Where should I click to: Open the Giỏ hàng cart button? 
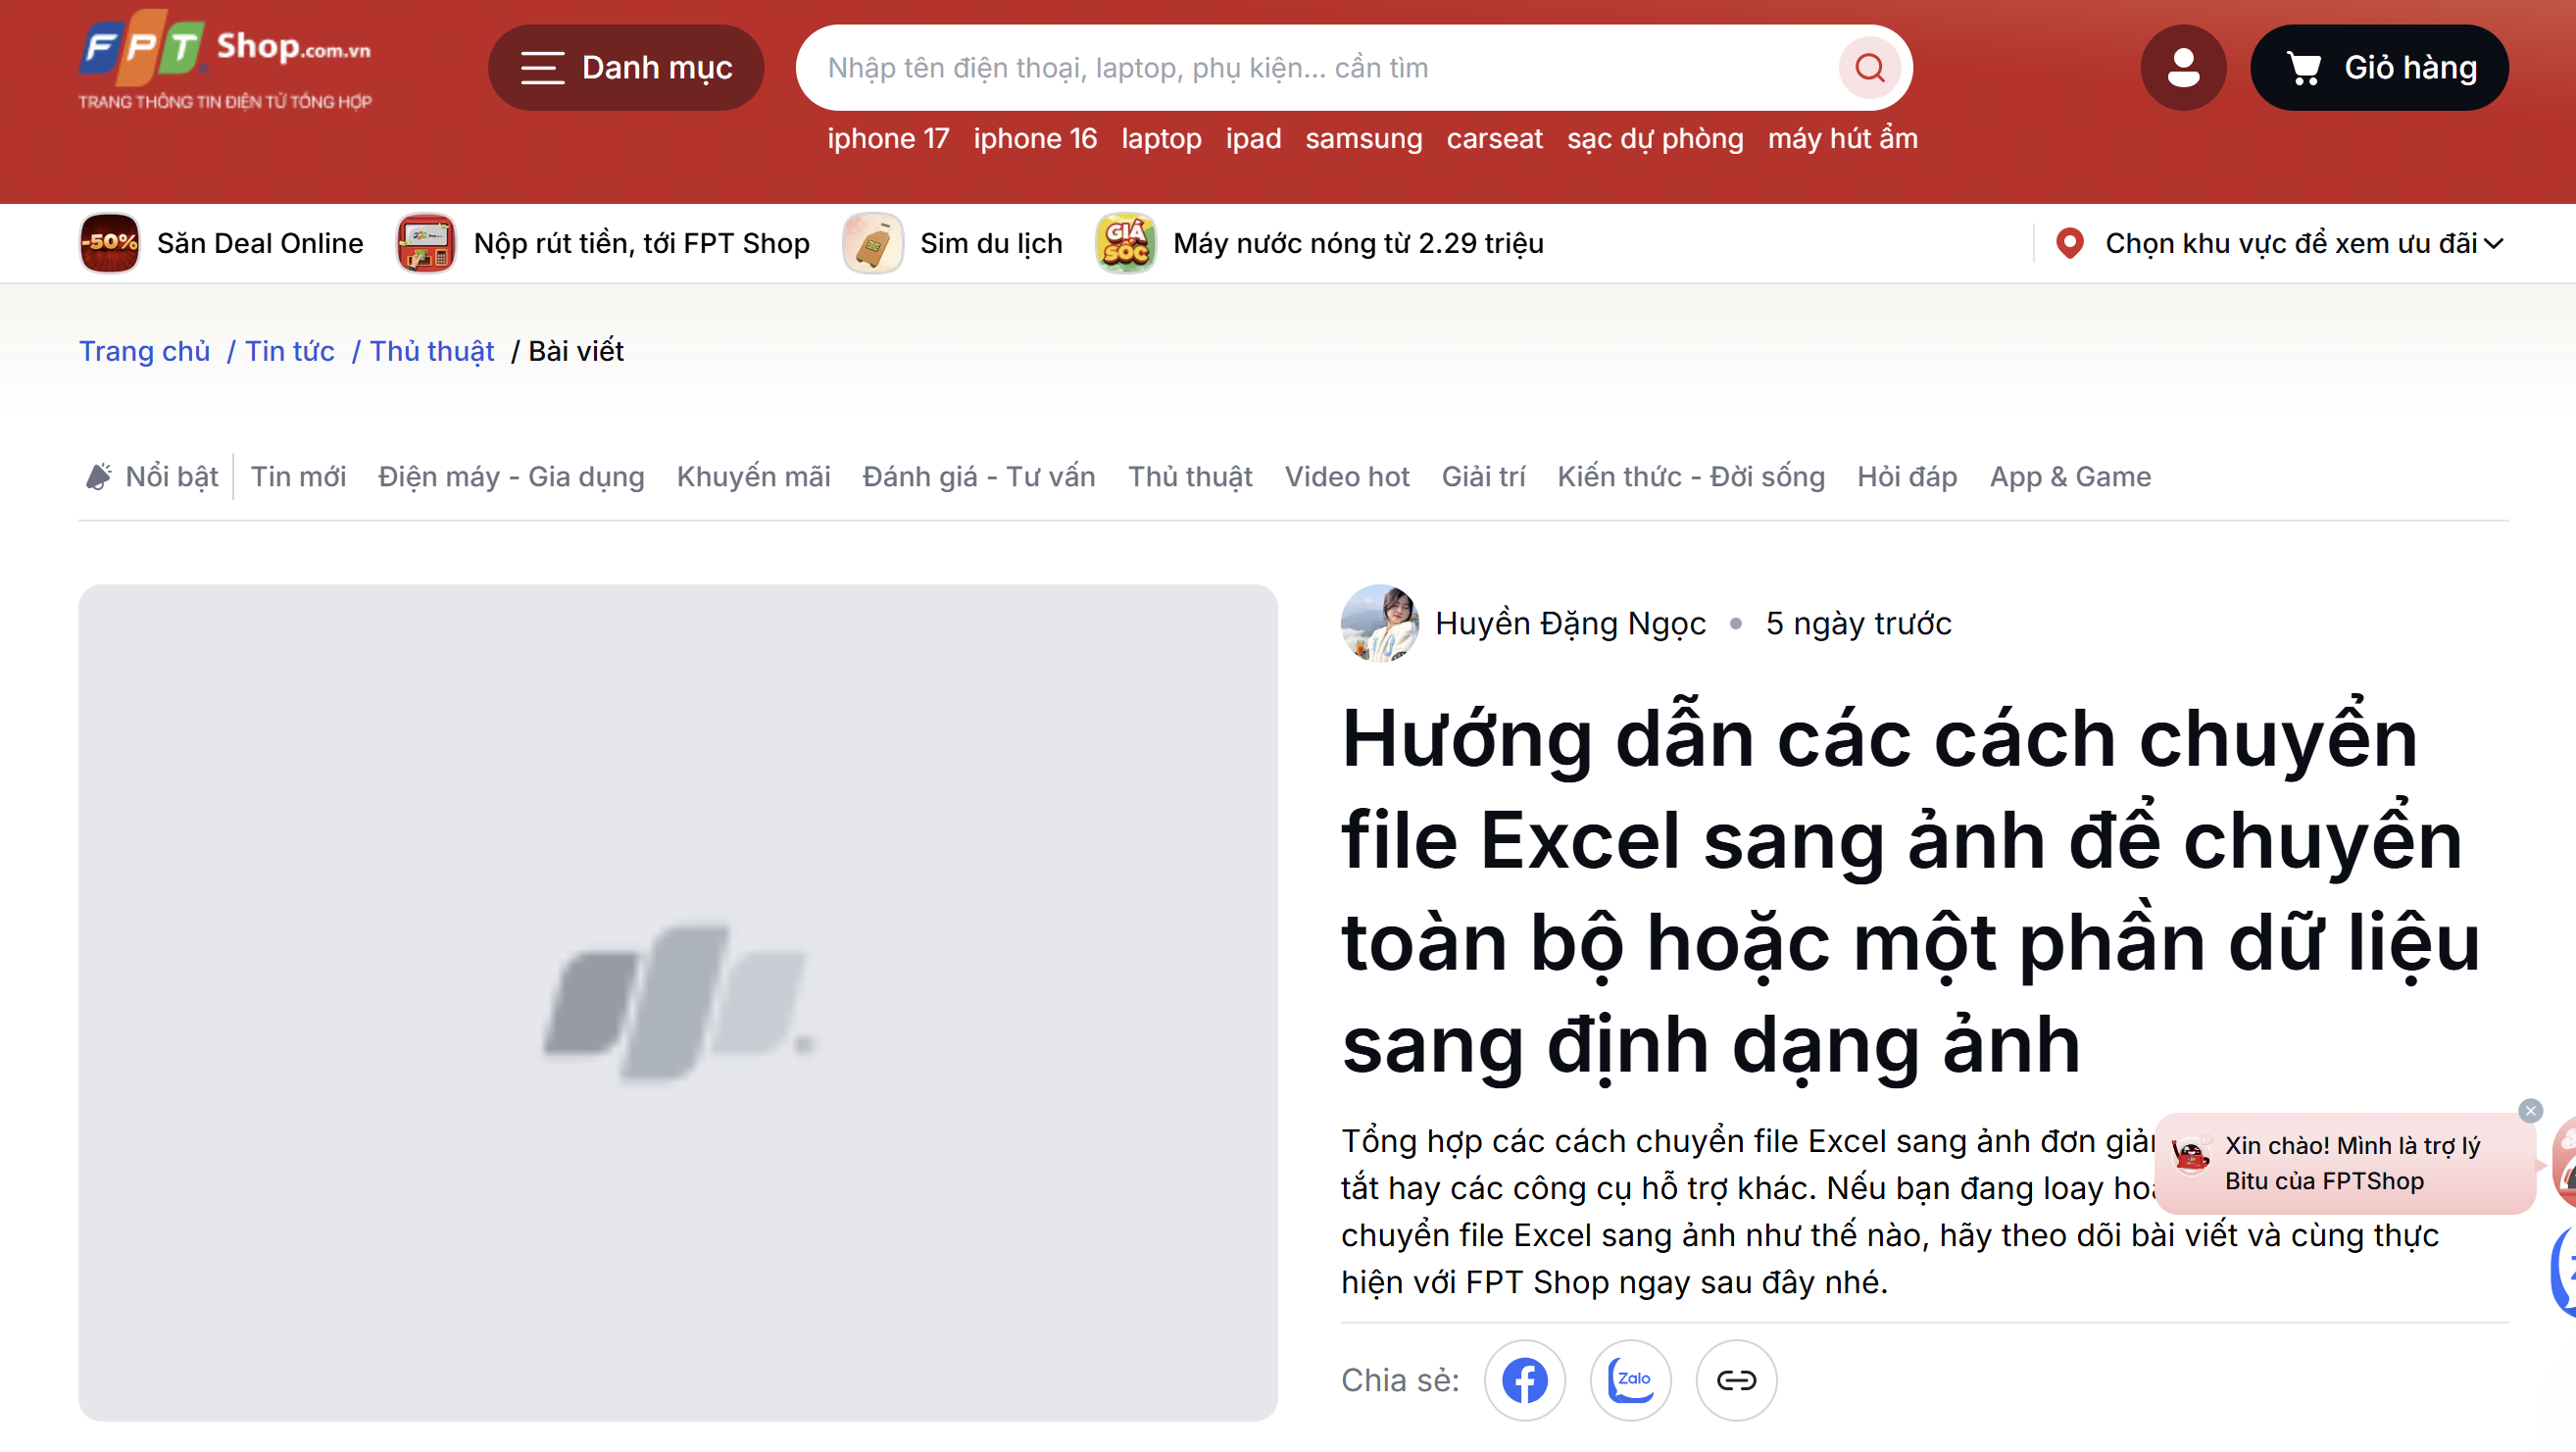[2379, 68]
